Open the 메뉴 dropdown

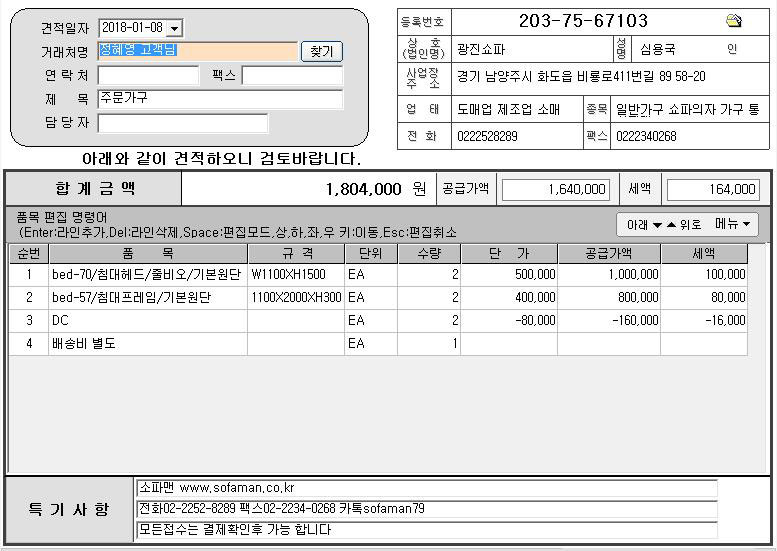(735, 224)
